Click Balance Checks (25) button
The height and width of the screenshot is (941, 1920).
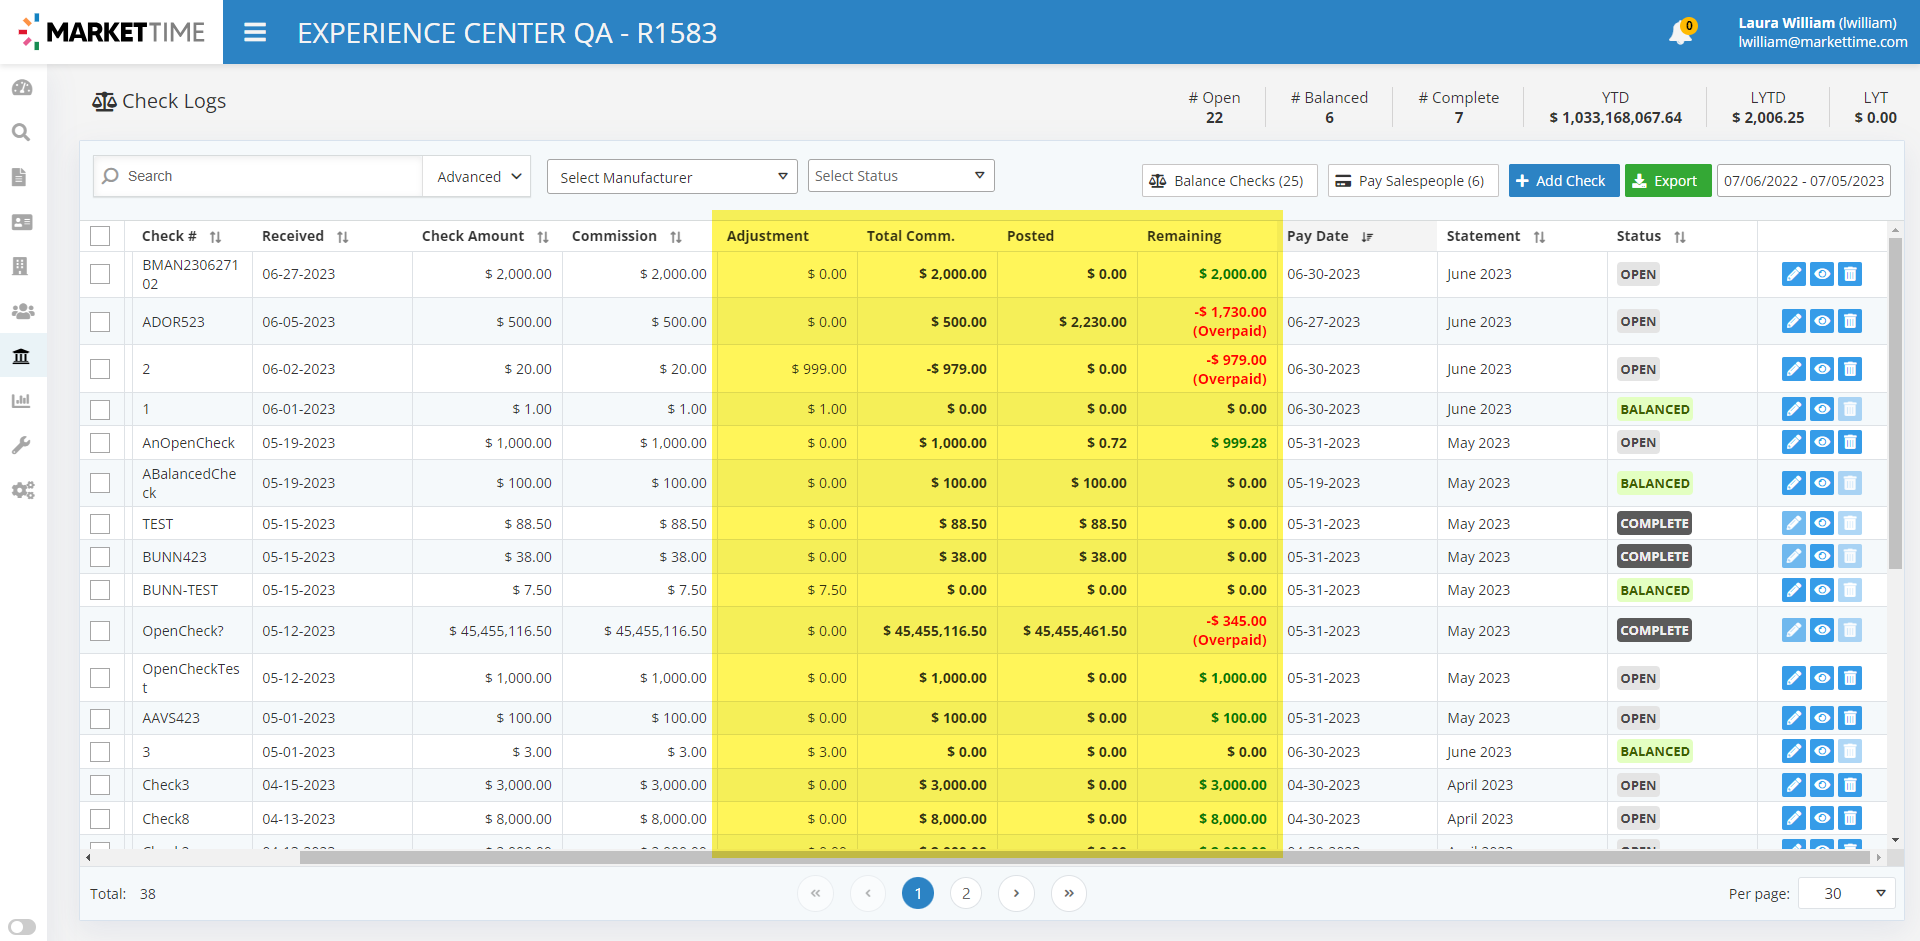coord(1229,181)
